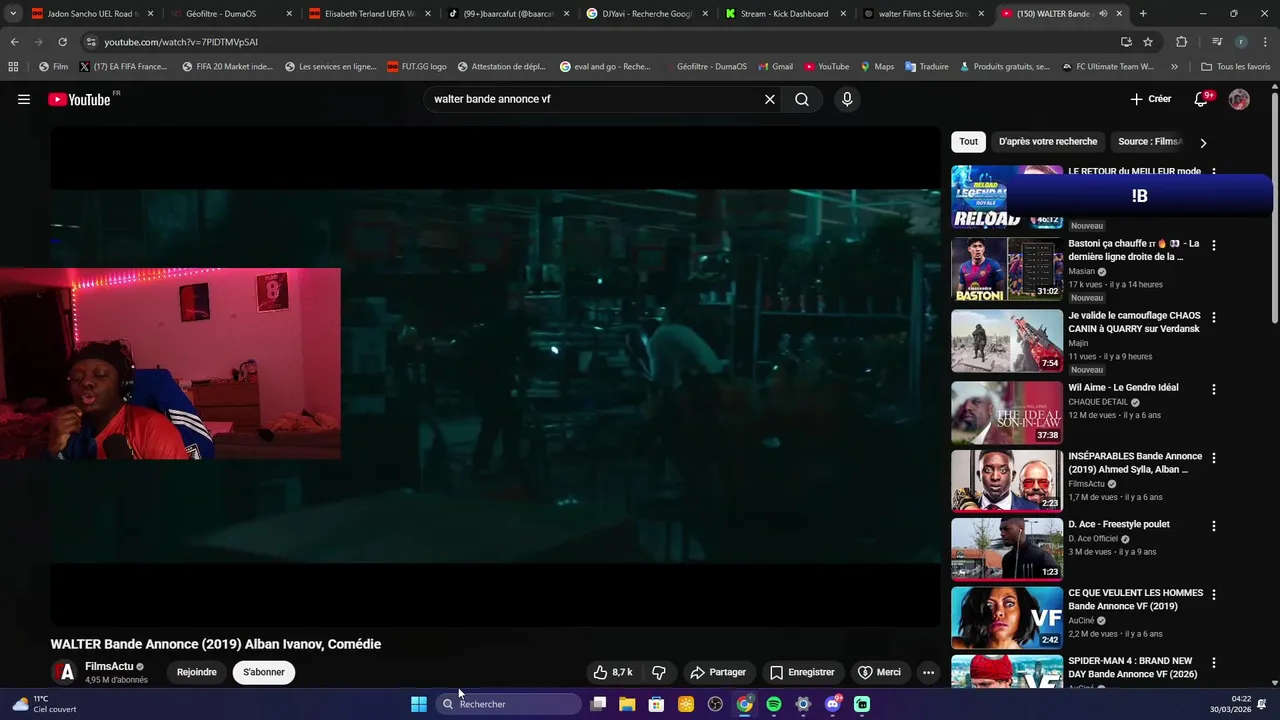This screenshot has width=1280, height=720.
Task: Clear the search text with the X
Action: [770, 99]
